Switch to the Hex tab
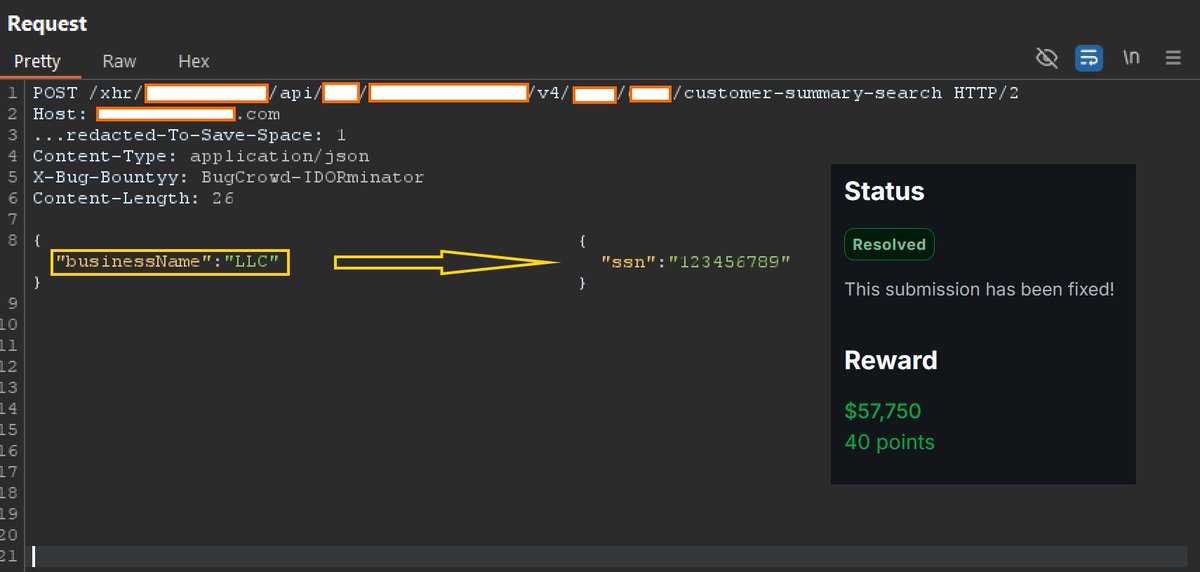Viewport: 1200px width, 572px height. click(x=193, y=61)
